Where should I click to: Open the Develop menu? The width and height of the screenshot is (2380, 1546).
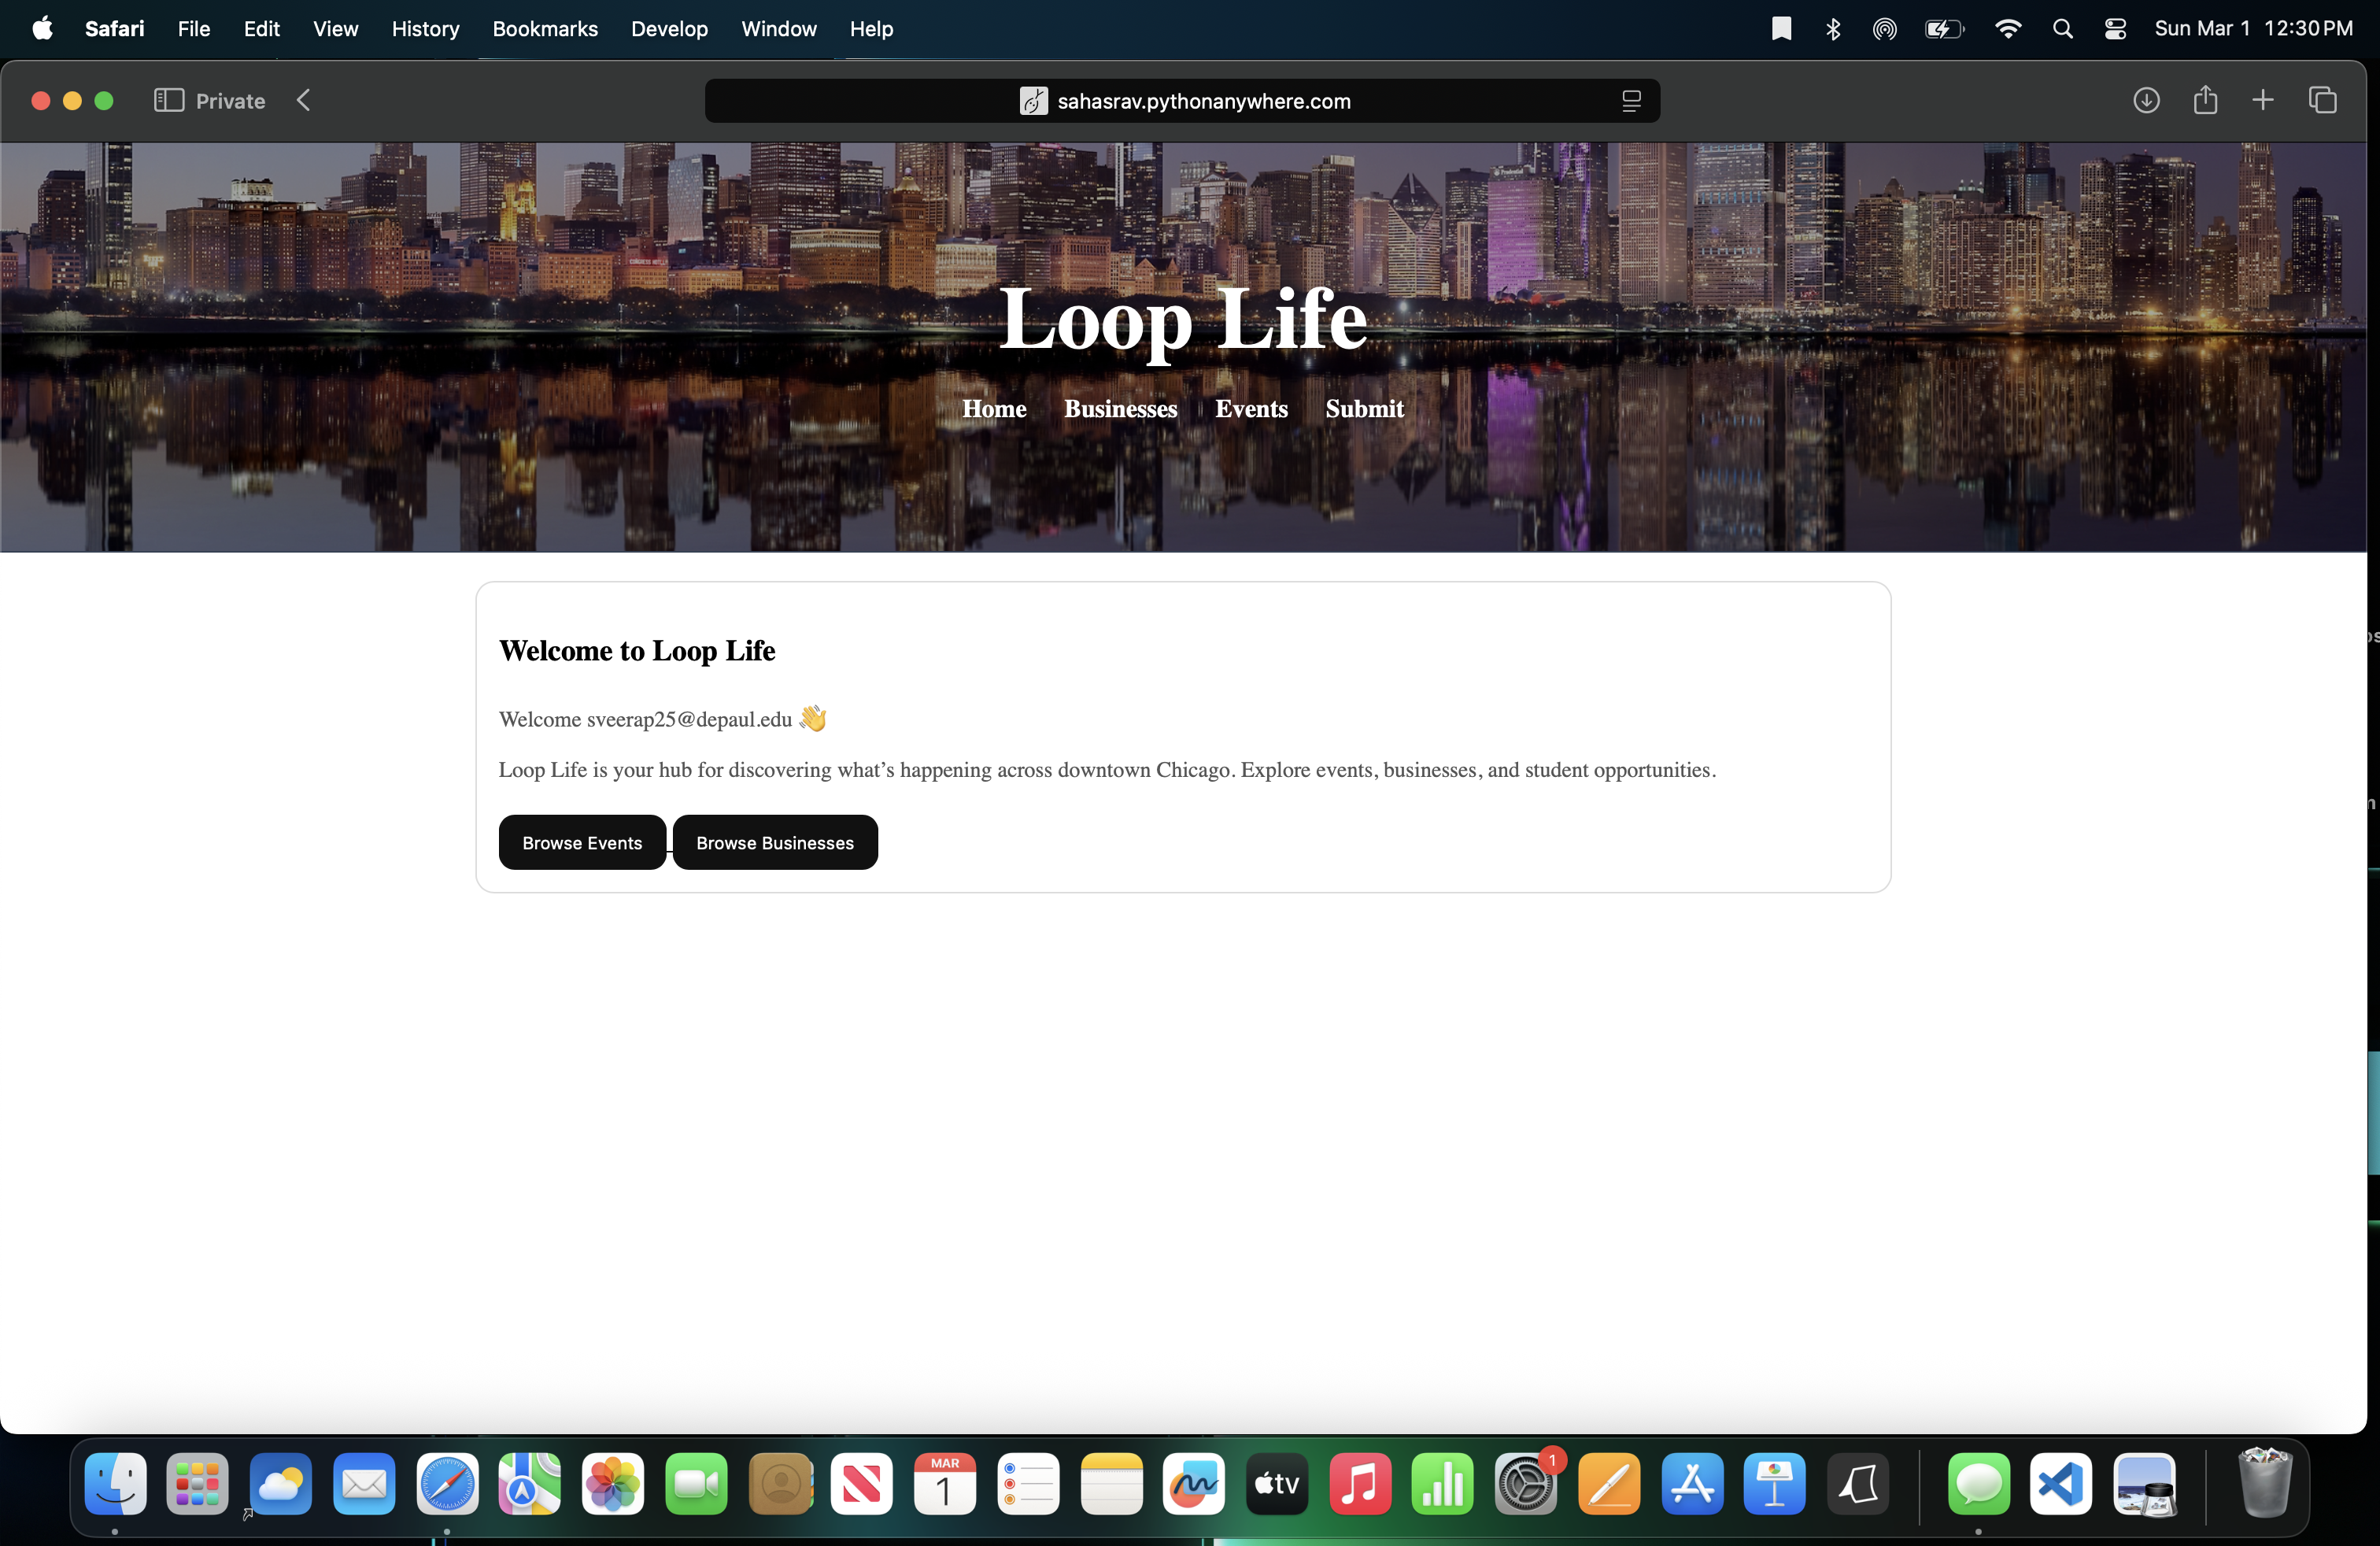click(669, 29)
